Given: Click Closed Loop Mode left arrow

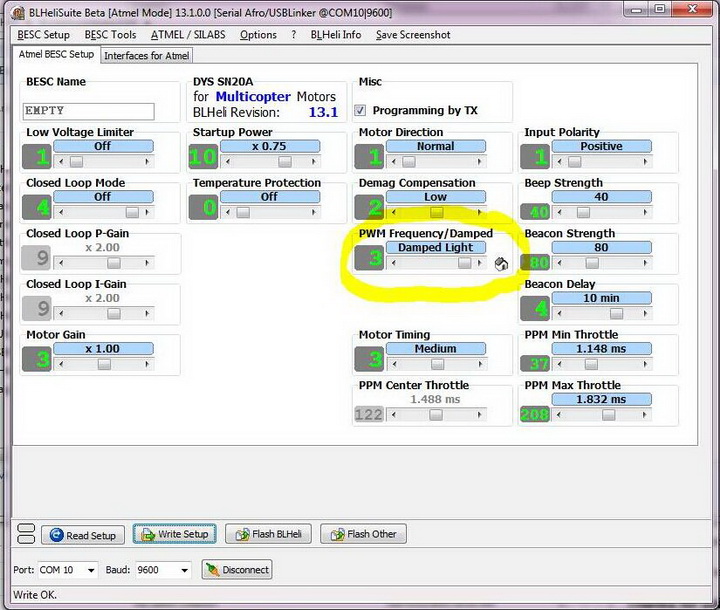Looking at the screenshot, I should (x=61, y=212).
